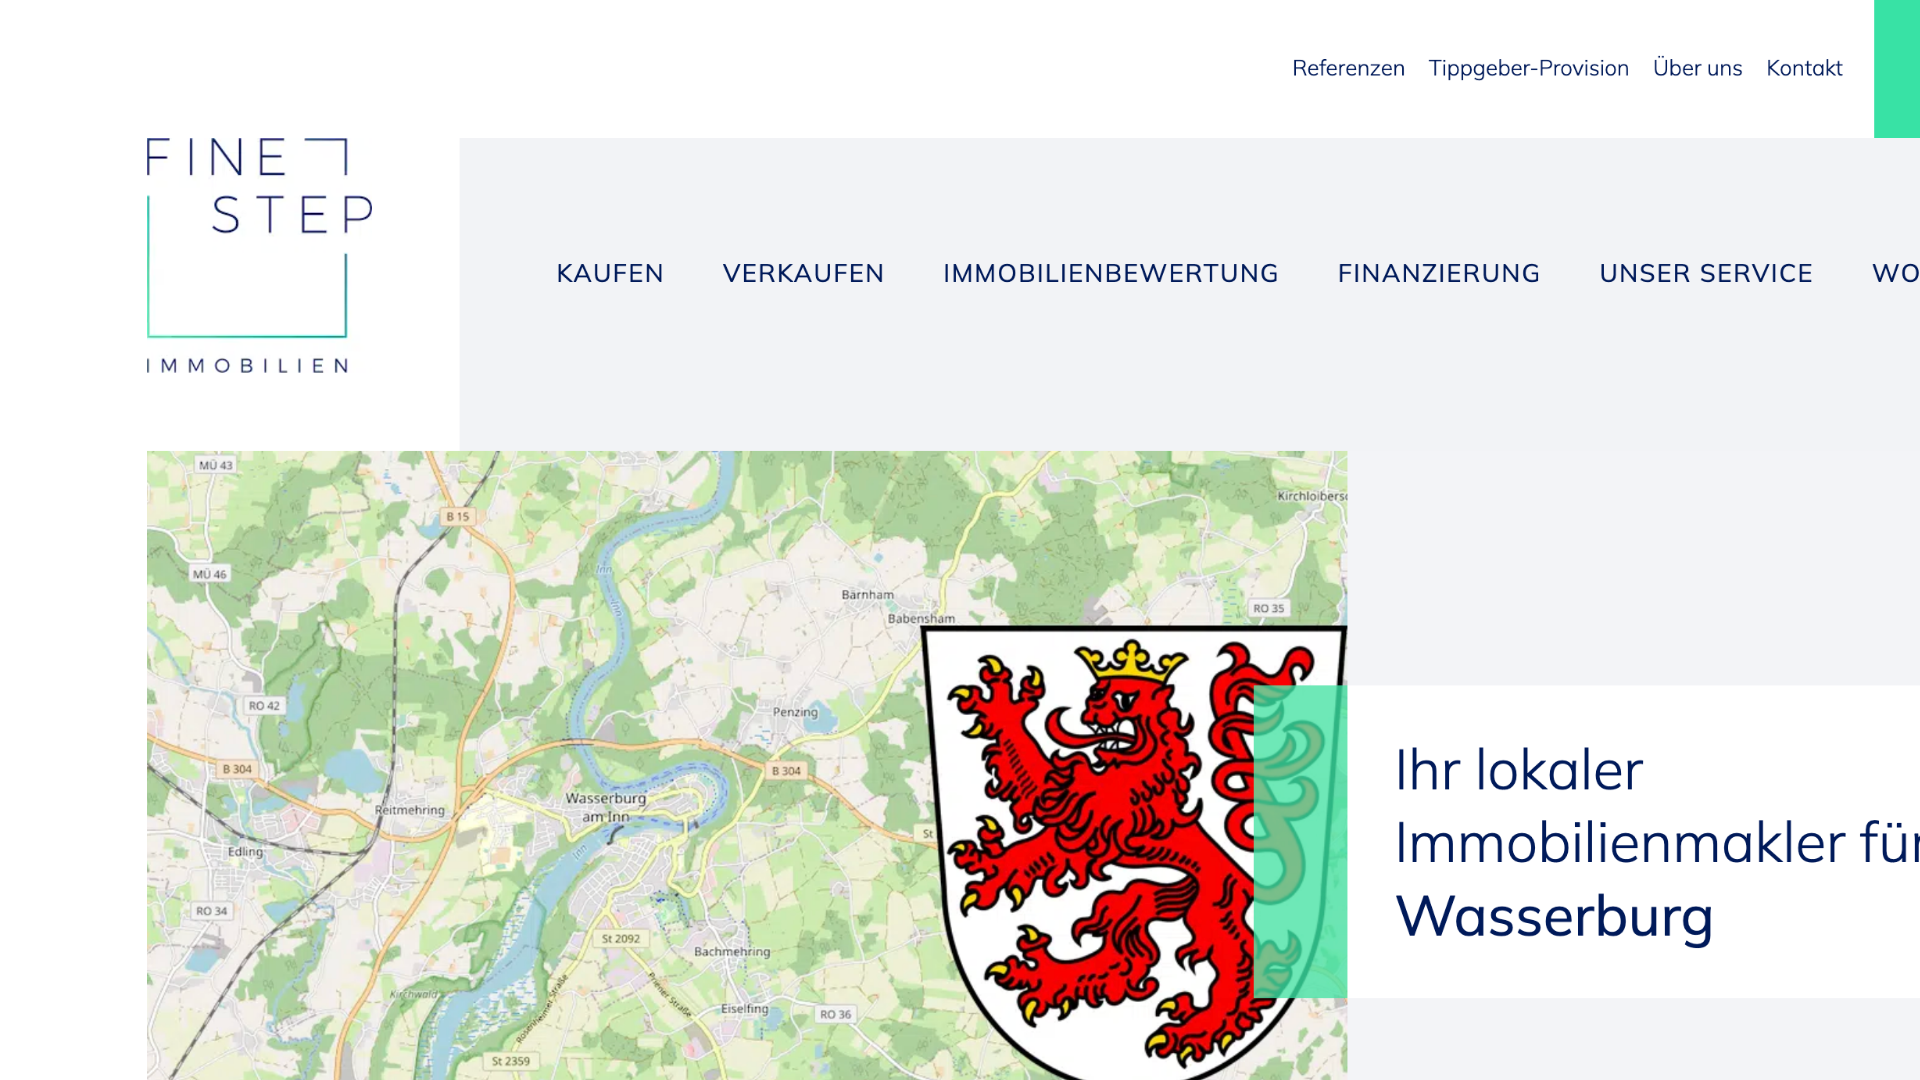The width and height of the screenshot is (1920, 1080).
Task: Open the KAUFEN menu
Action: [x=610, y=272]
